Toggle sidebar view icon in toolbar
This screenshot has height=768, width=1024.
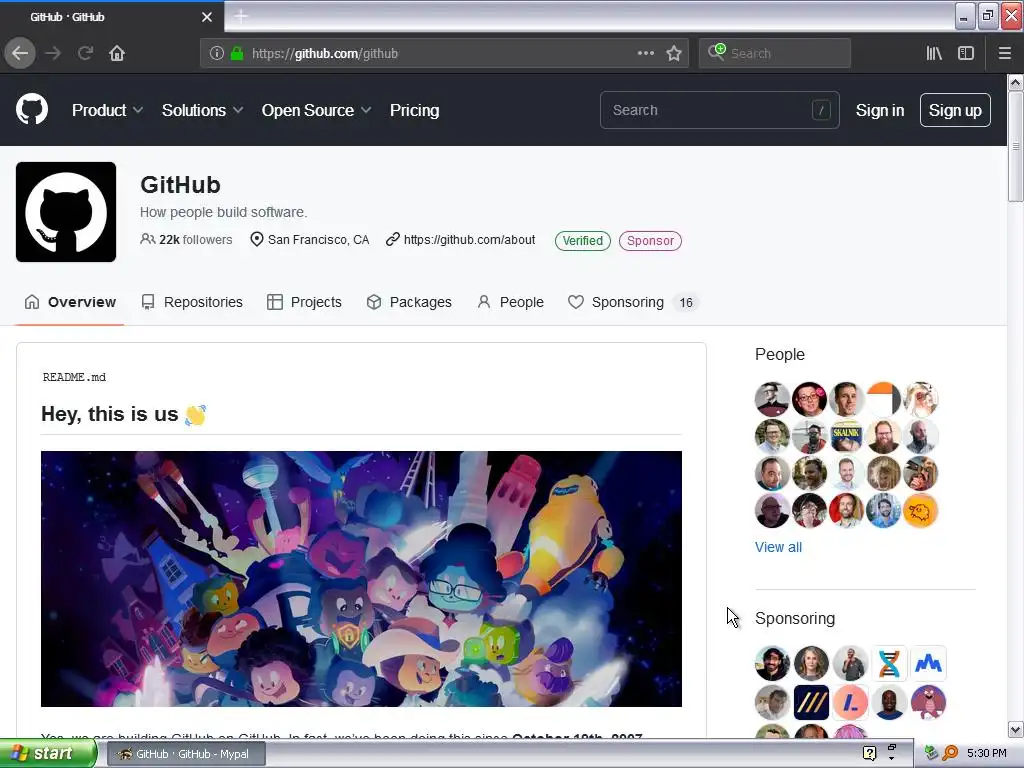click(966, 53)
